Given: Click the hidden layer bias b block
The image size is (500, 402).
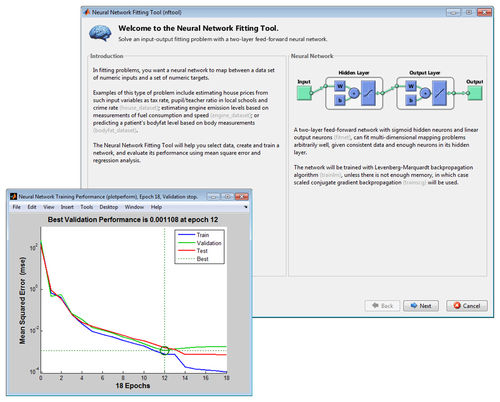Looking at the screenshot, I should (x=340, y=100).
